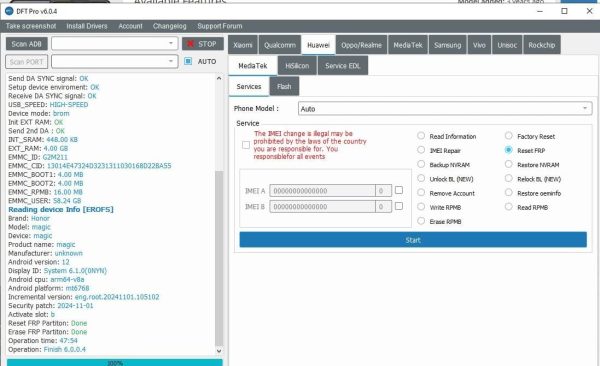The image size is (600, 366).
Task: Tick the IMEI change disclaimer checkbox
Action: [x=246, y=145]
